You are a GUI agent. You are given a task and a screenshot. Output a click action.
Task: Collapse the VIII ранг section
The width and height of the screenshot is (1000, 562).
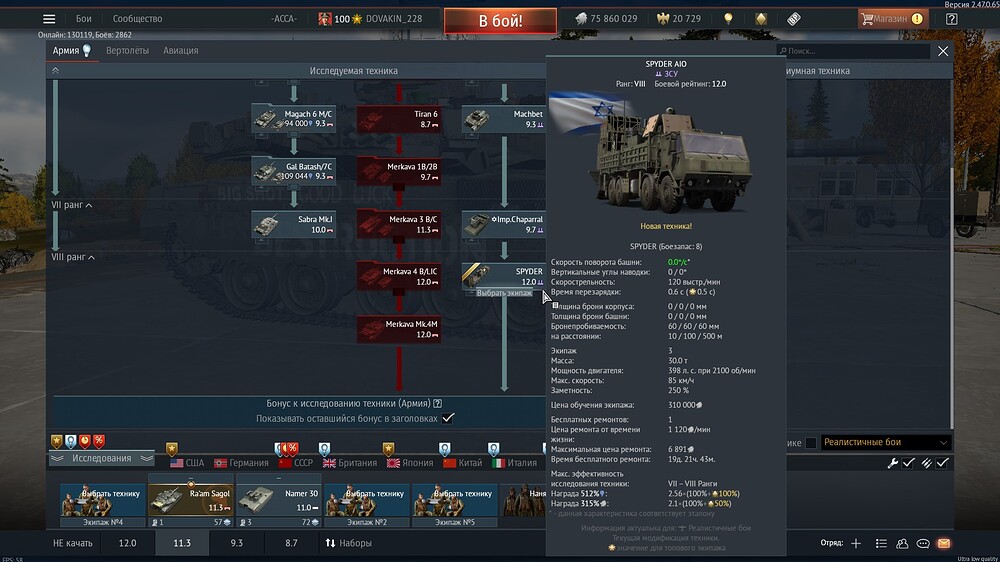(73, 257)
